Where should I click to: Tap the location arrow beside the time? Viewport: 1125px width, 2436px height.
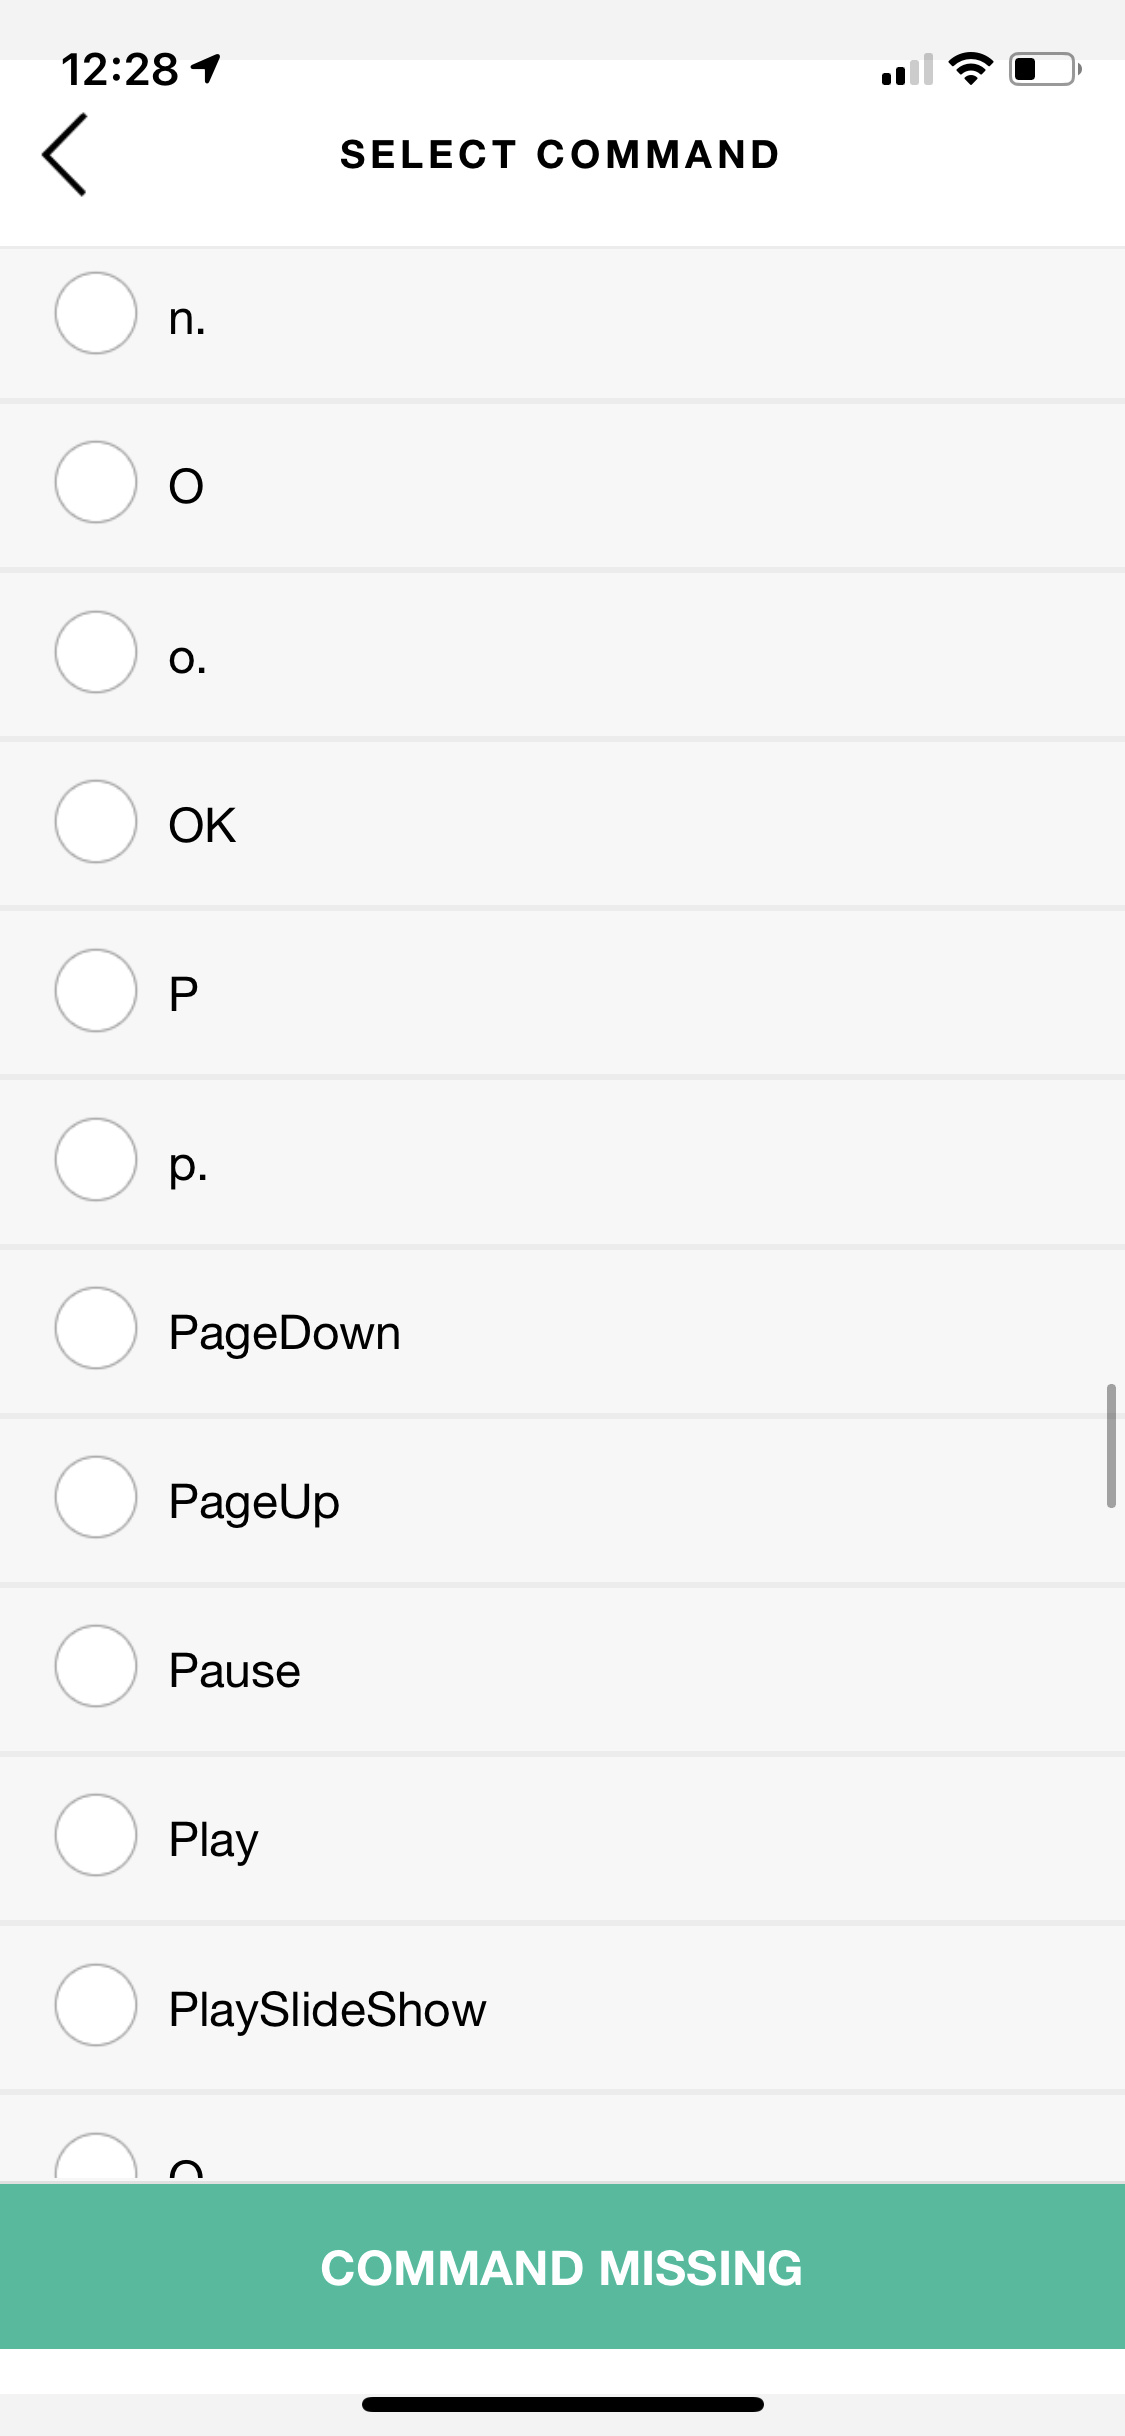pyautogui.click(x=207, y=68)
